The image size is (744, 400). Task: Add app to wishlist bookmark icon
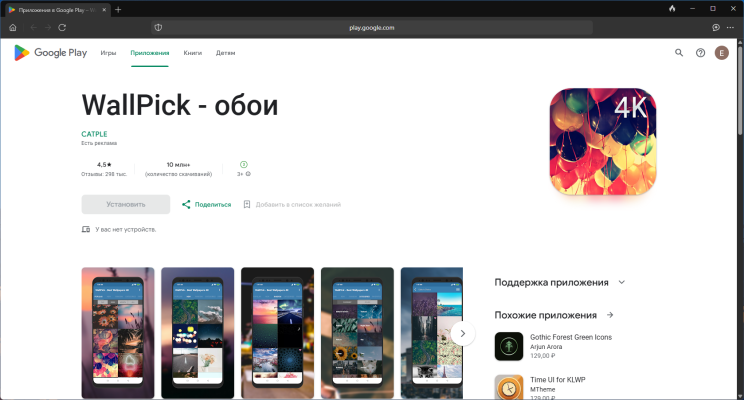247,204
